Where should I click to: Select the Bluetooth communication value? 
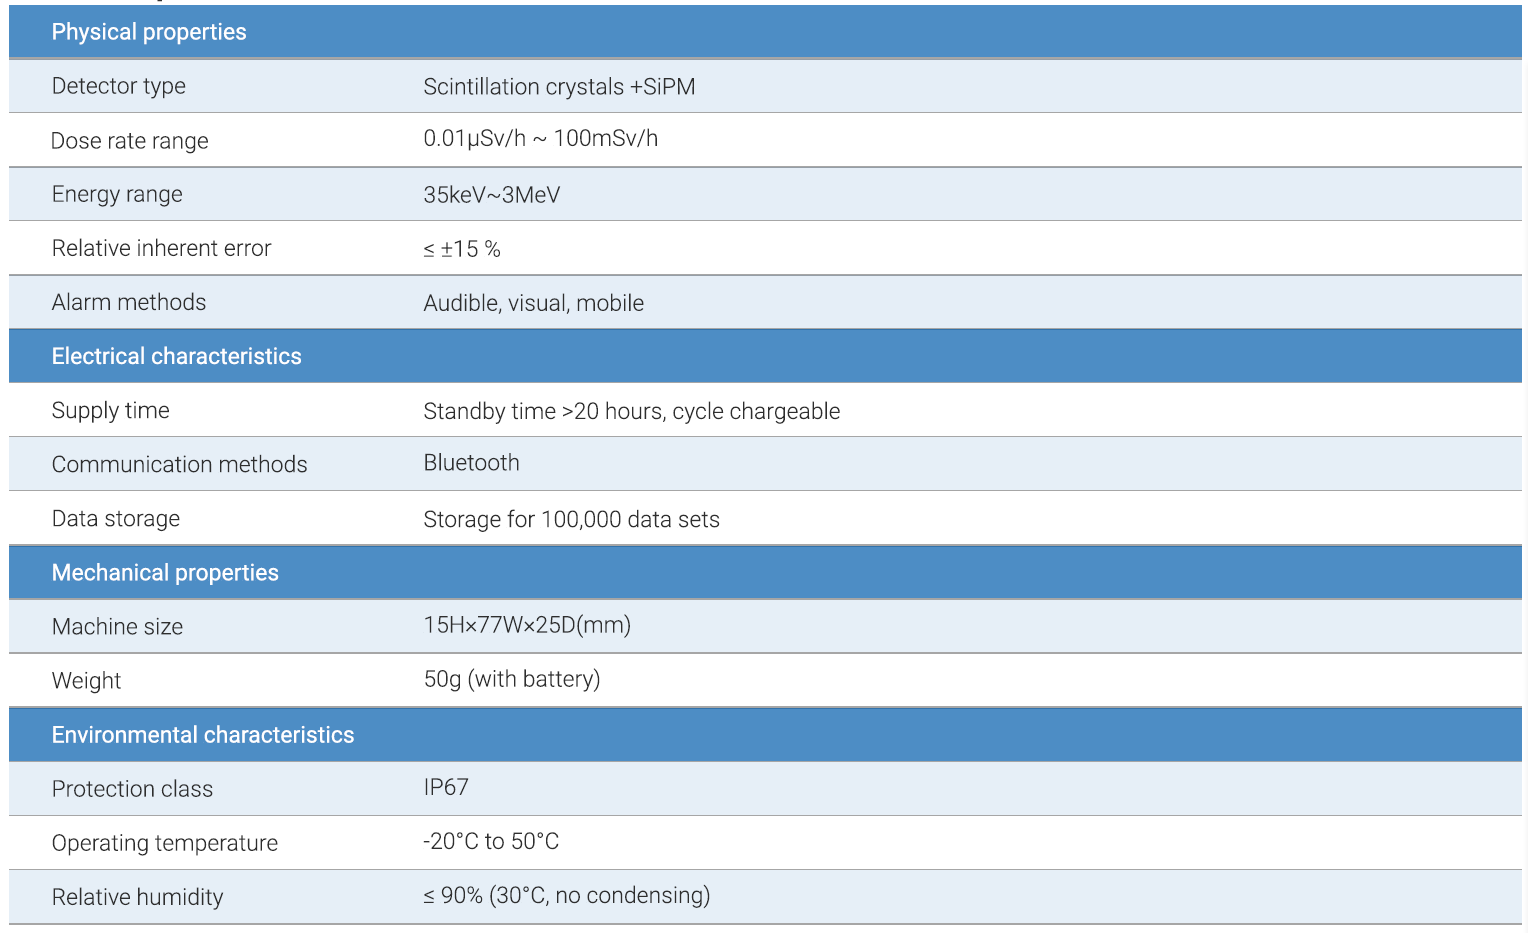point(471,463)
